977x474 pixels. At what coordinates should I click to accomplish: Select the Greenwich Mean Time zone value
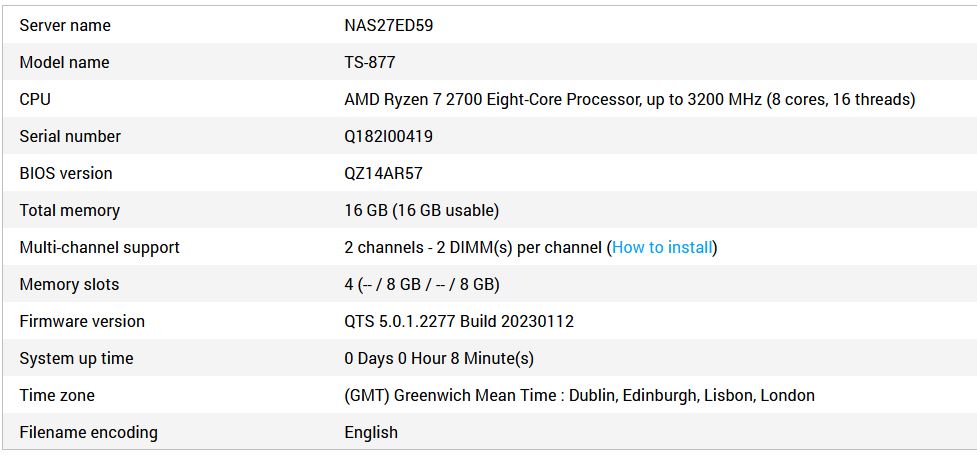579,395
